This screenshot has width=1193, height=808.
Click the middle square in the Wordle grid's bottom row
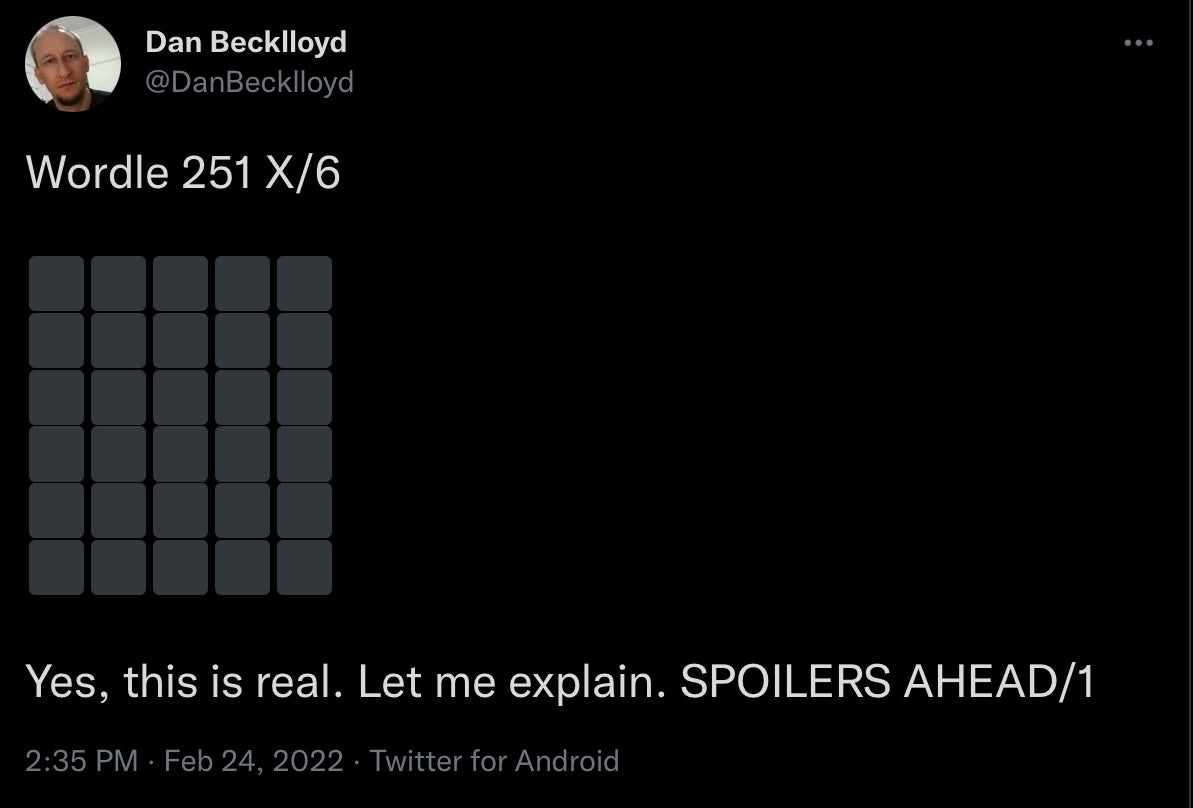(181, 567)
